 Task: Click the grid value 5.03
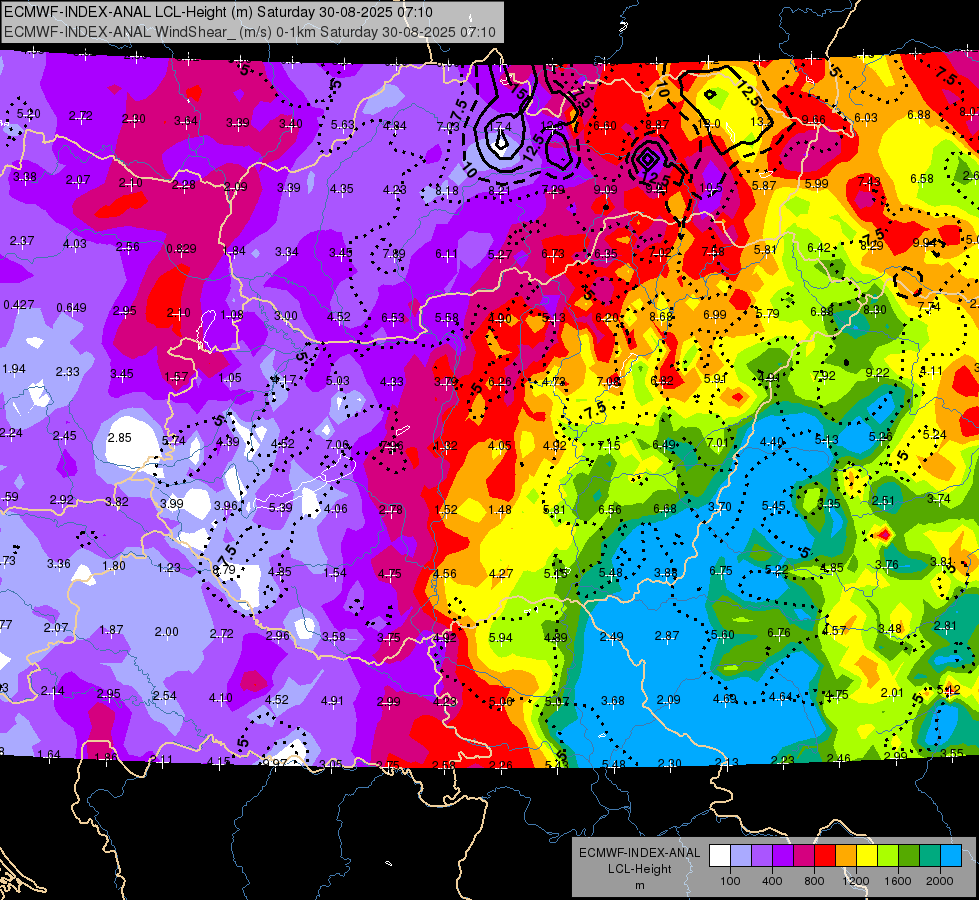pos(338,381)
